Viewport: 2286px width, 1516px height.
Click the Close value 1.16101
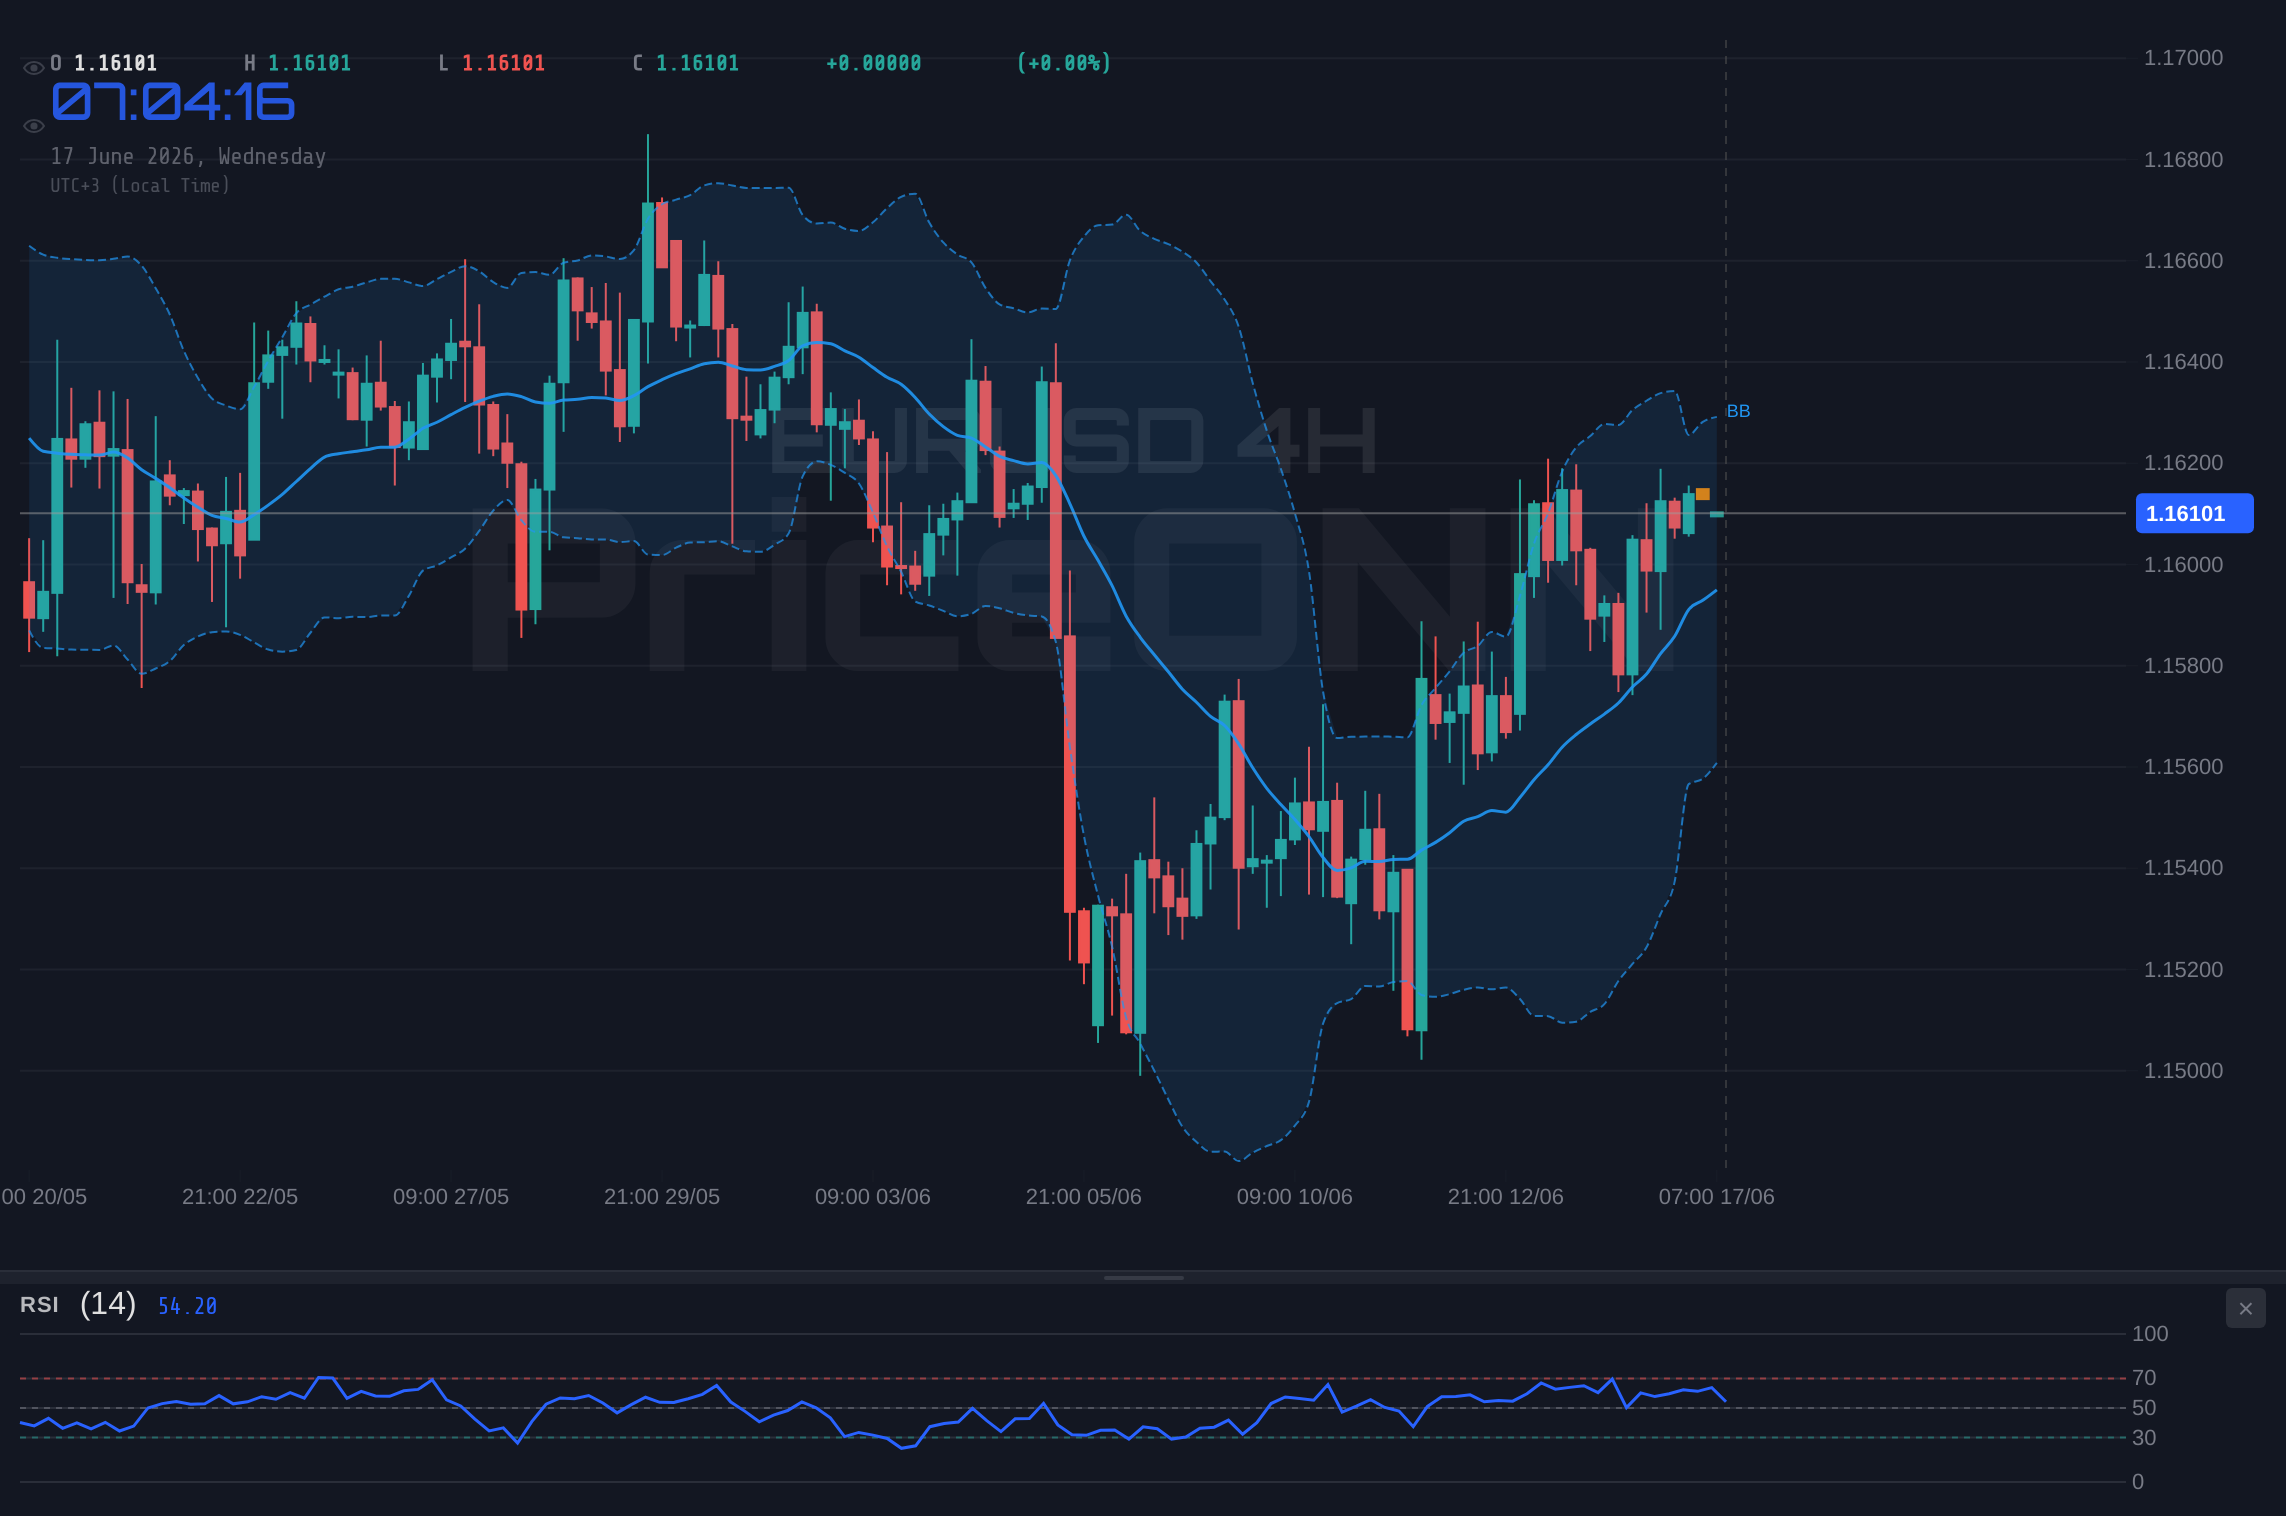697,63
